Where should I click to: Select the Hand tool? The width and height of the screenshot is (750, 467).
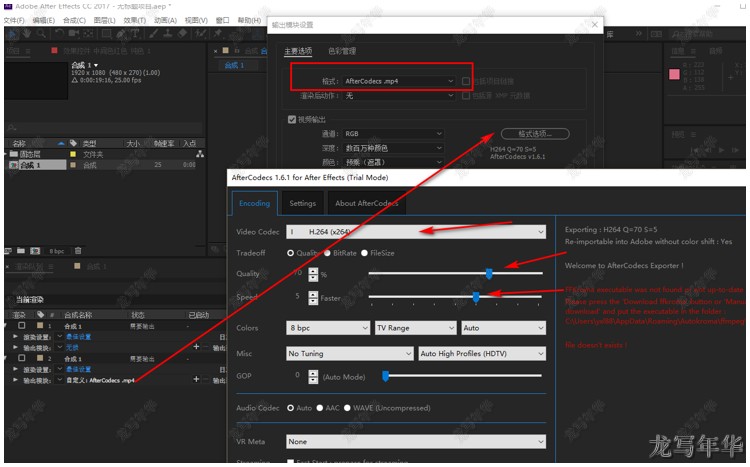click(27, 33)
